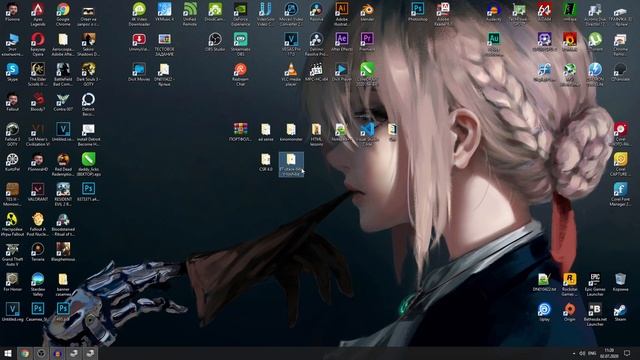Screen dimensions: 640x360
Task: Switch to OBS in the taskbar
Action: click(x=41, y=353)
